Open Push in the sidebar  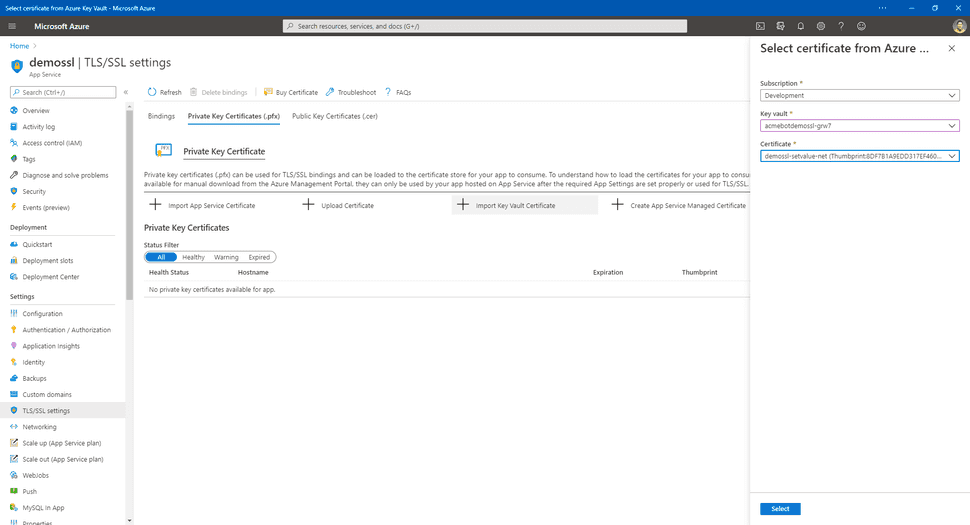click(x=29, y=491)
